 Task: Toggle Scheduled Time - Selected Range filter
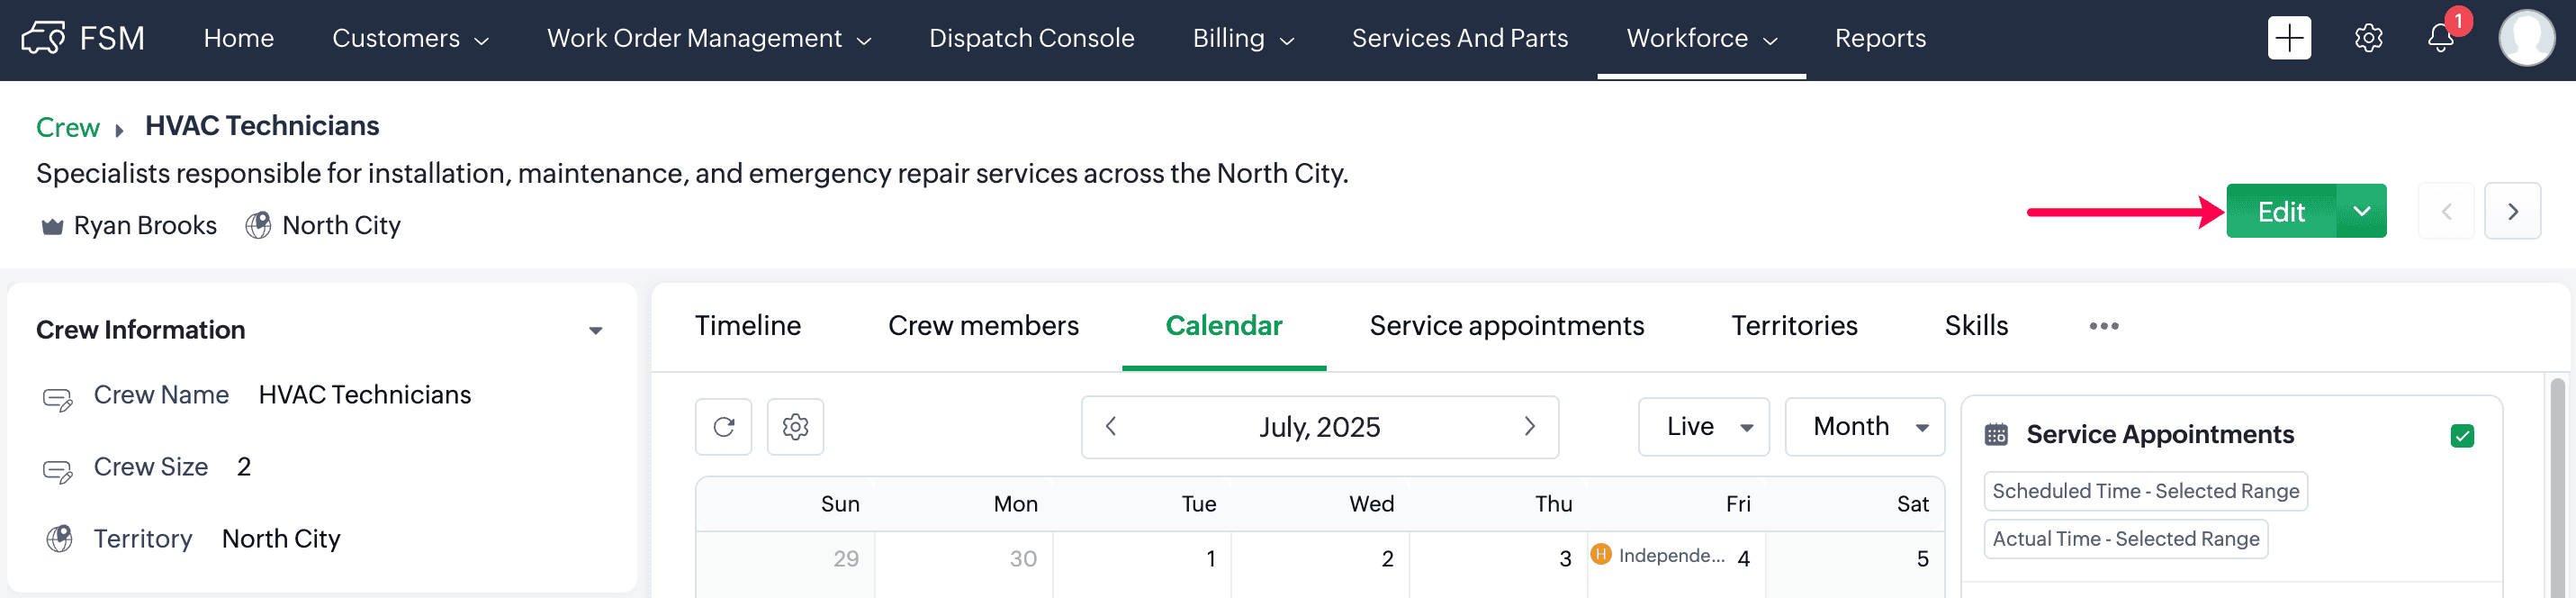[2145, 491]
